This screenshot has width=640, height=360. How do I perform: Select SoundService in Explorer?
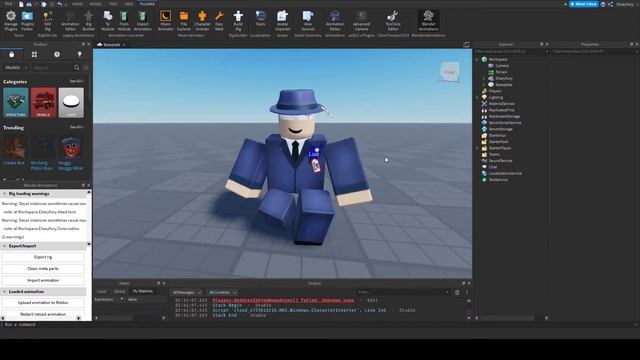click(x=500, y=161)
